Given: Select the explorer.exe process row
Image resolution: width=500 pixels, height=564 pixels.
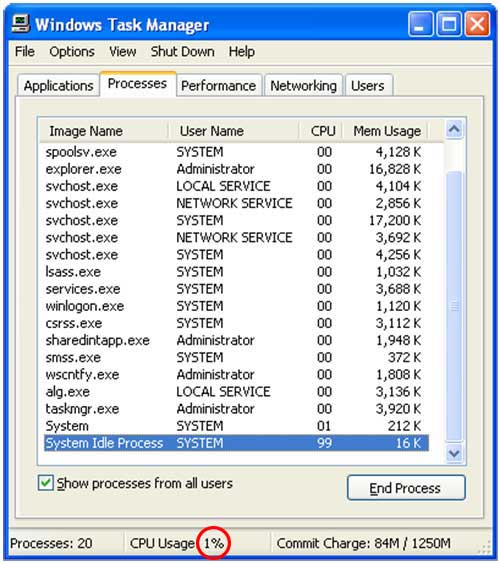Looking at the screenshot, I should click(x=236, y=169).
